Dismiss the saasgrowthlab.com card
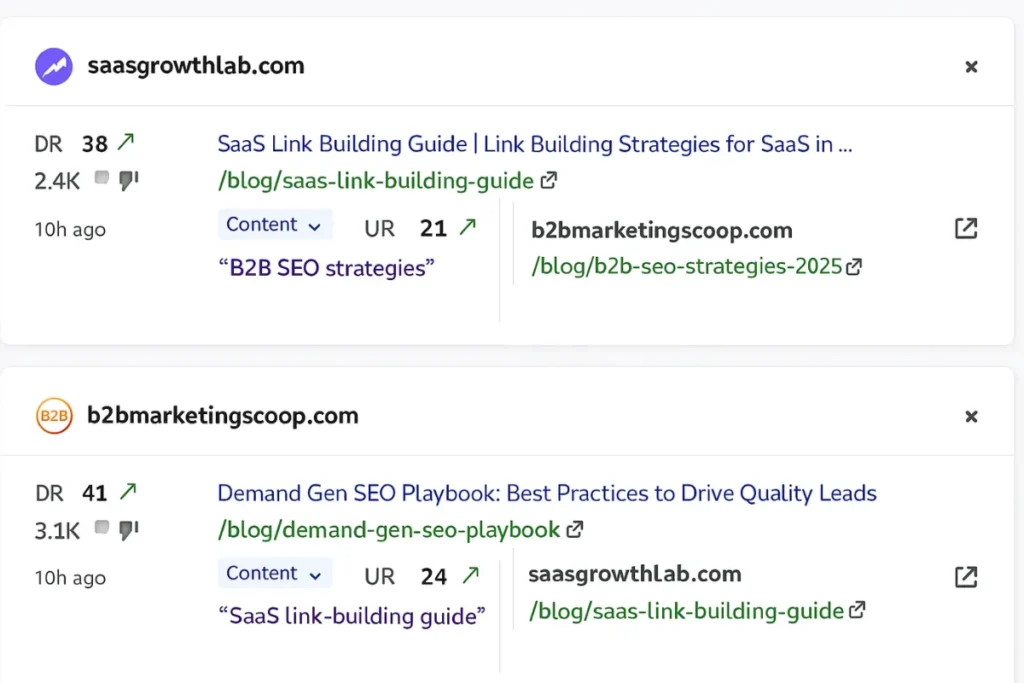 click(x=971, y=67)
